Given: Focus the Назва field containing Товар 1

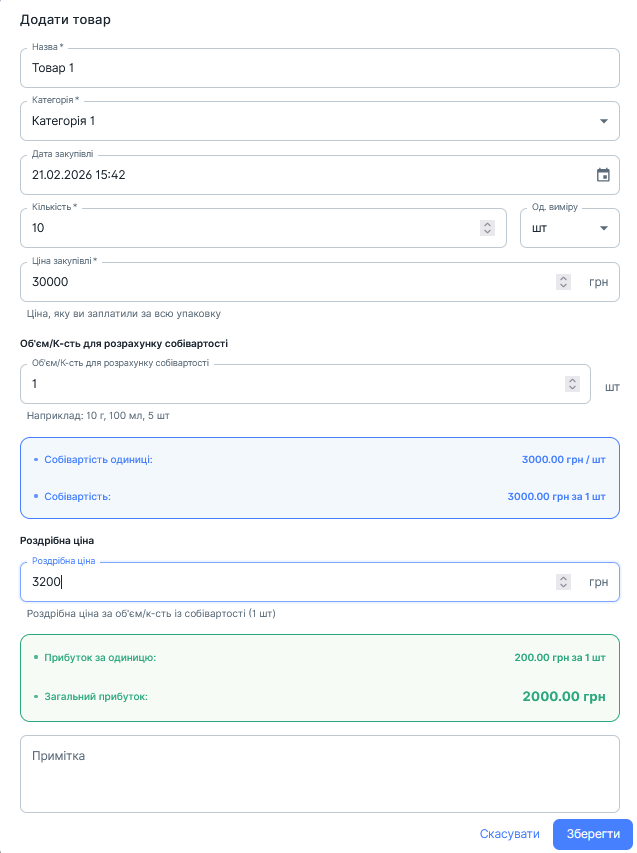Looking at the screenshot, I should pyautogui.click(x=320, y=68).
